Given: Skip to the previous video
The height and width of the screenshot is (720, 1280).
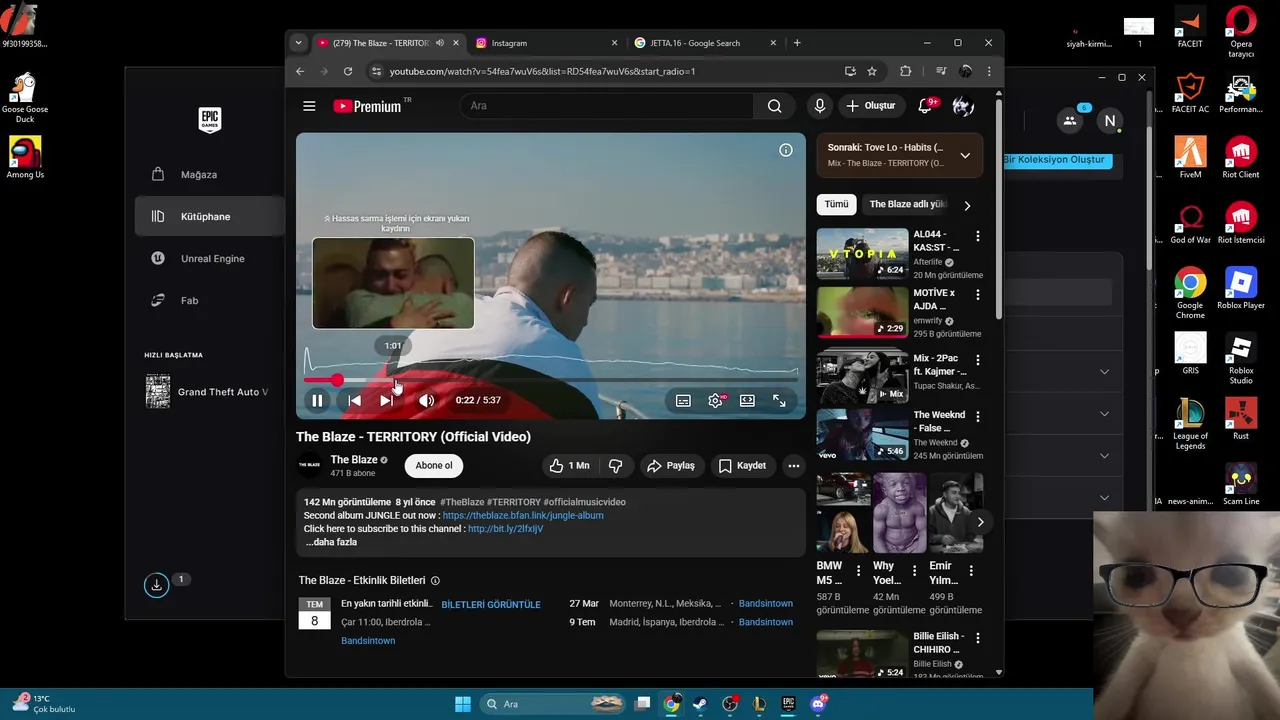Looking at the screenshot, I should coord(354,400).
